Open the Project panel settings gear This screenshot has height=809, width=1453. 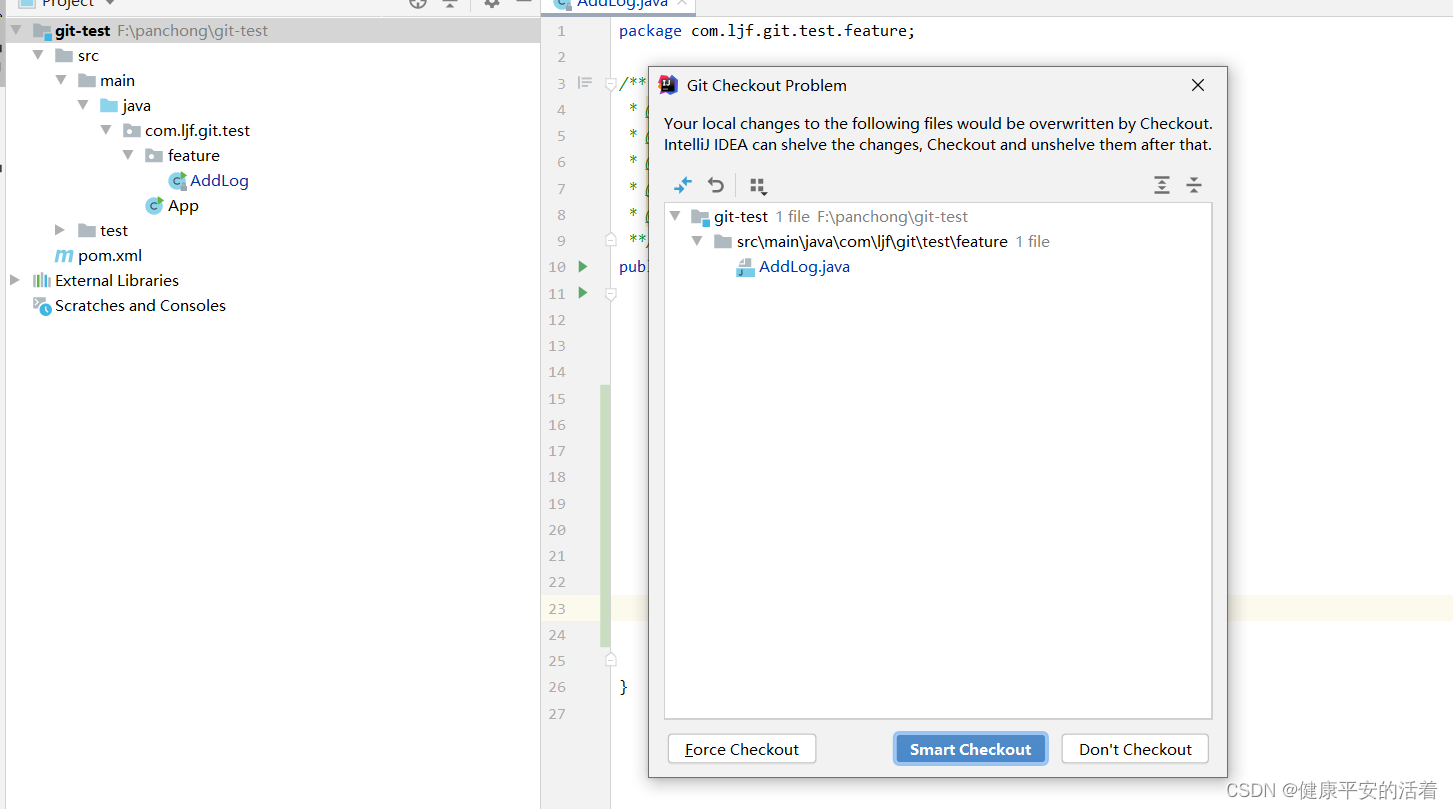[490, 4]
